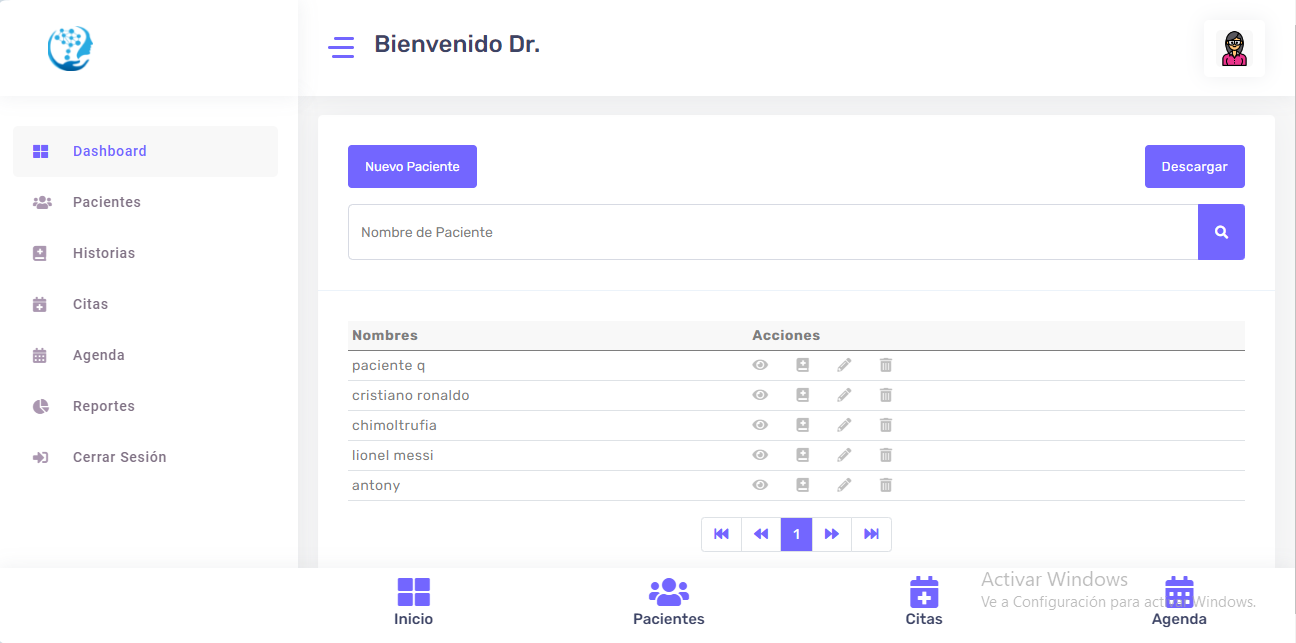Open the user avatar profile menu
Image resolution: width=1296 pixels, height=643 pixels.
(x=1234, y=48)
